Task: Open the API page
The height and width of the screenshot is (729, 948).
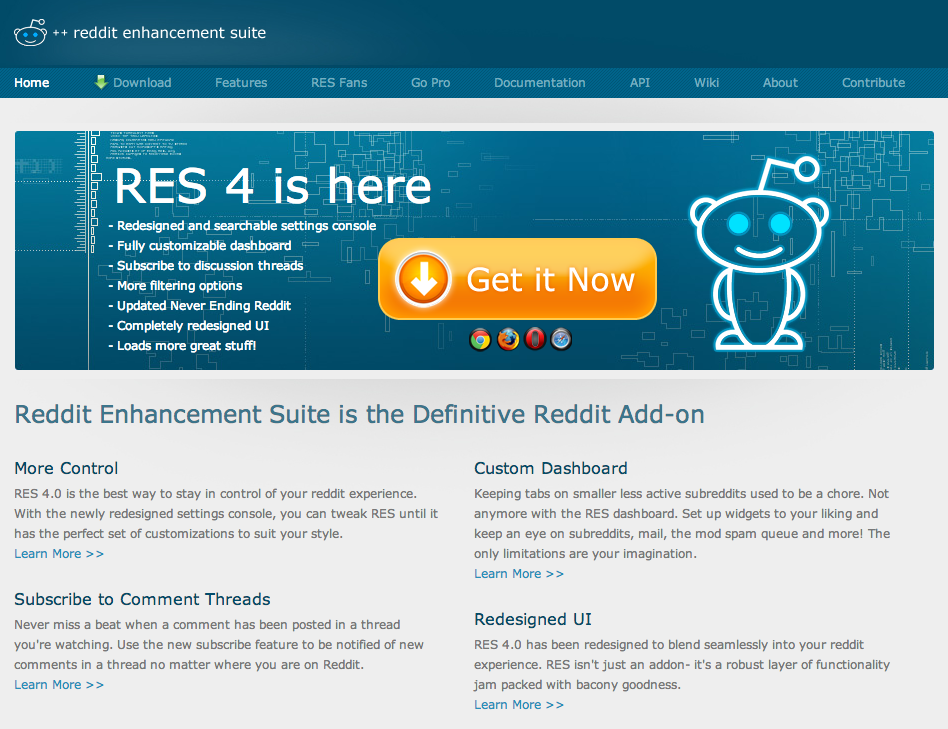Action: [640, 83]
